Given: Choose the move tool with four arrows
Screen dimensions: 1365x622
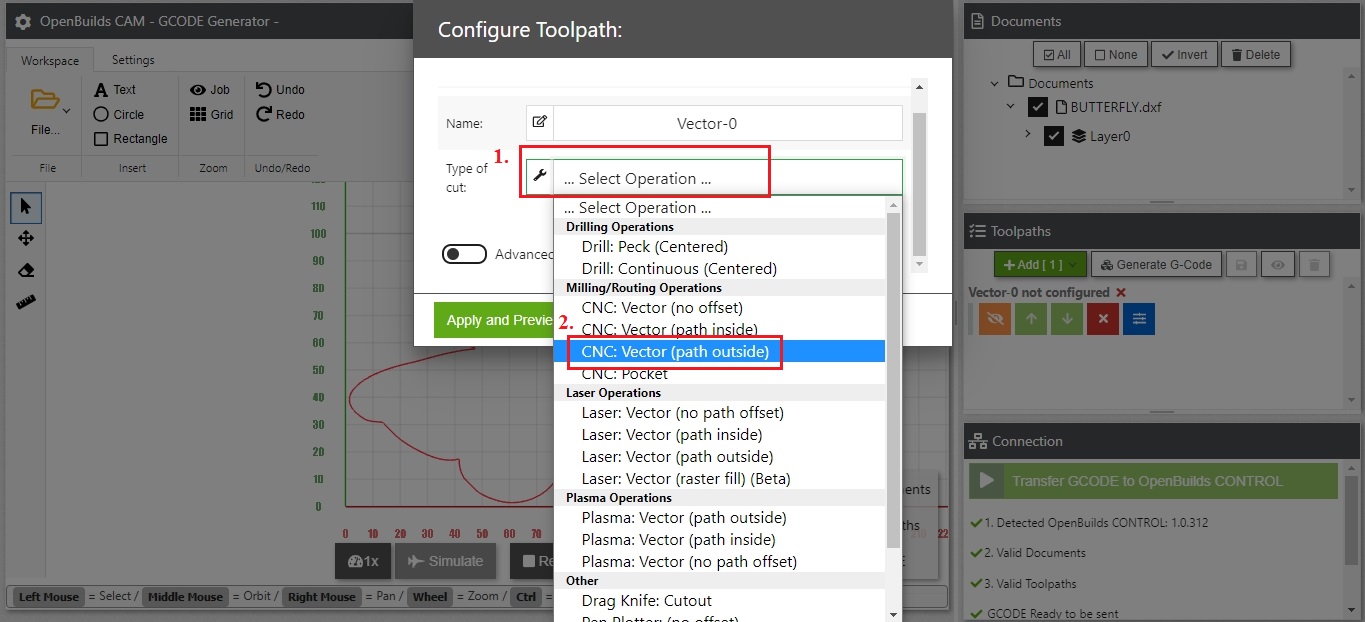Looking at the screenshot, I should (x=26, y=238).
